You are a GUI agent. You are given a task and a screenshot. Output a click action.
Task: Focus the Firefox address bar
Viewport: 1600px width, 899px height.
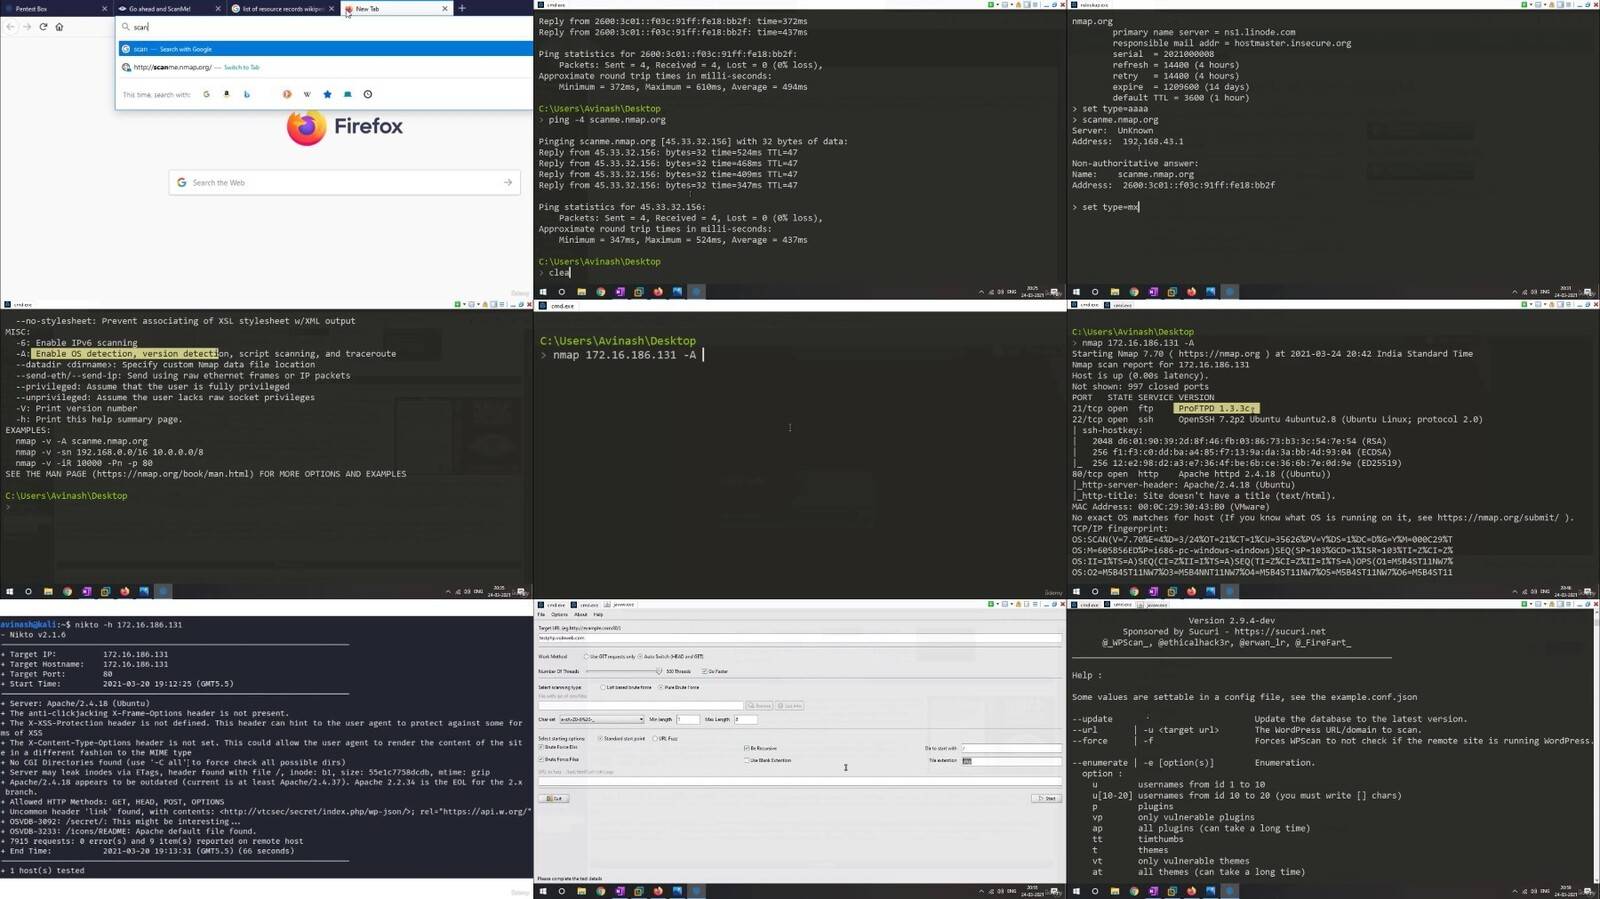coord(325,27)
